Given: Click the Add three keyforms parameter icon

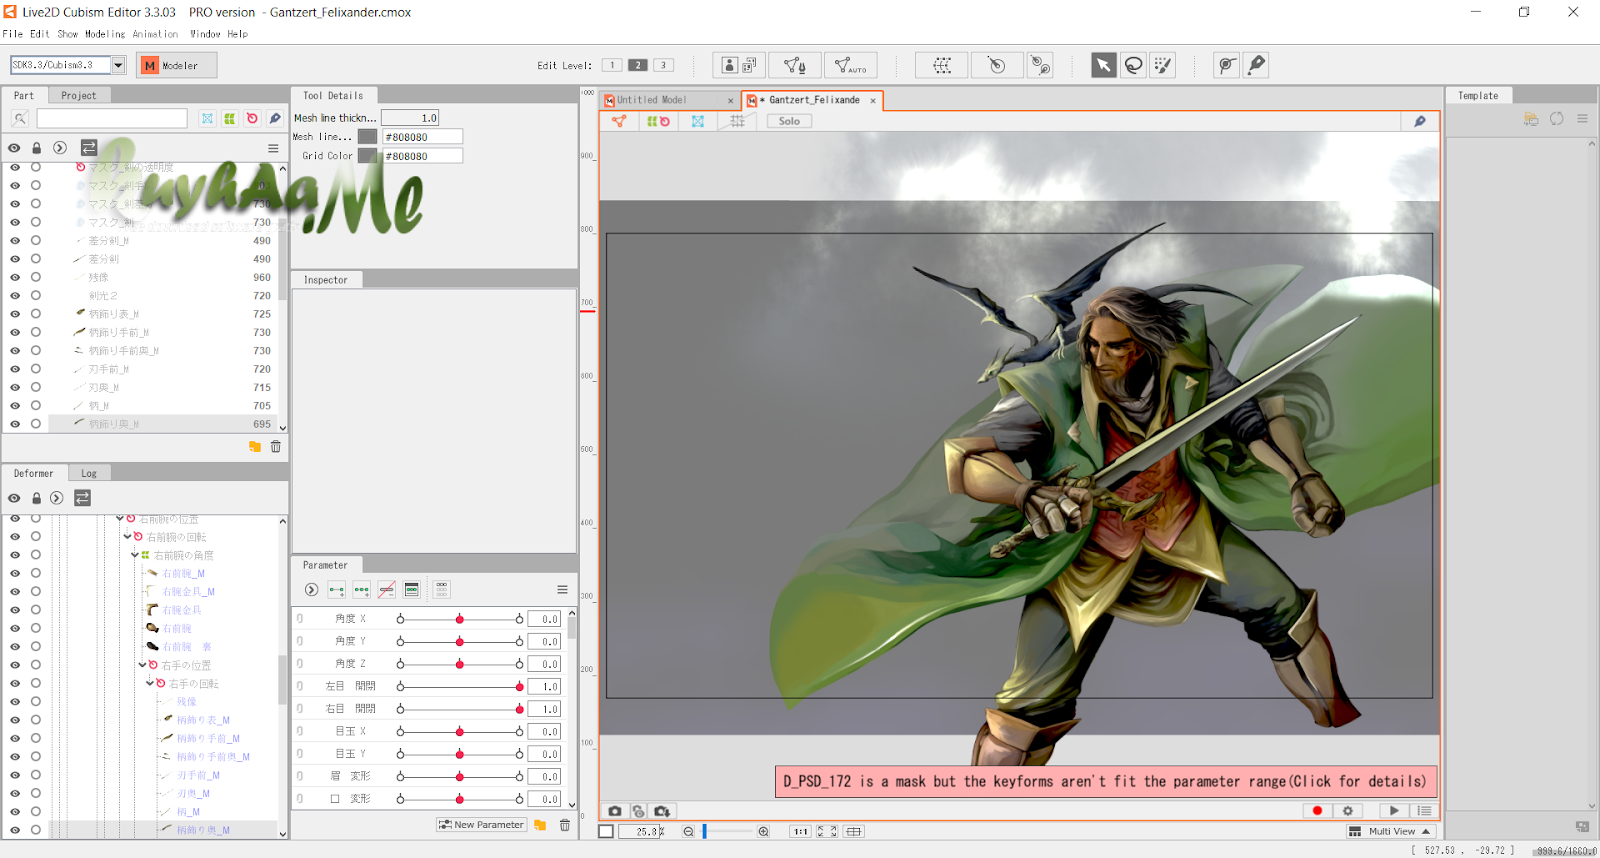Looking at the screenshot, I should click(x=361, y=590).
